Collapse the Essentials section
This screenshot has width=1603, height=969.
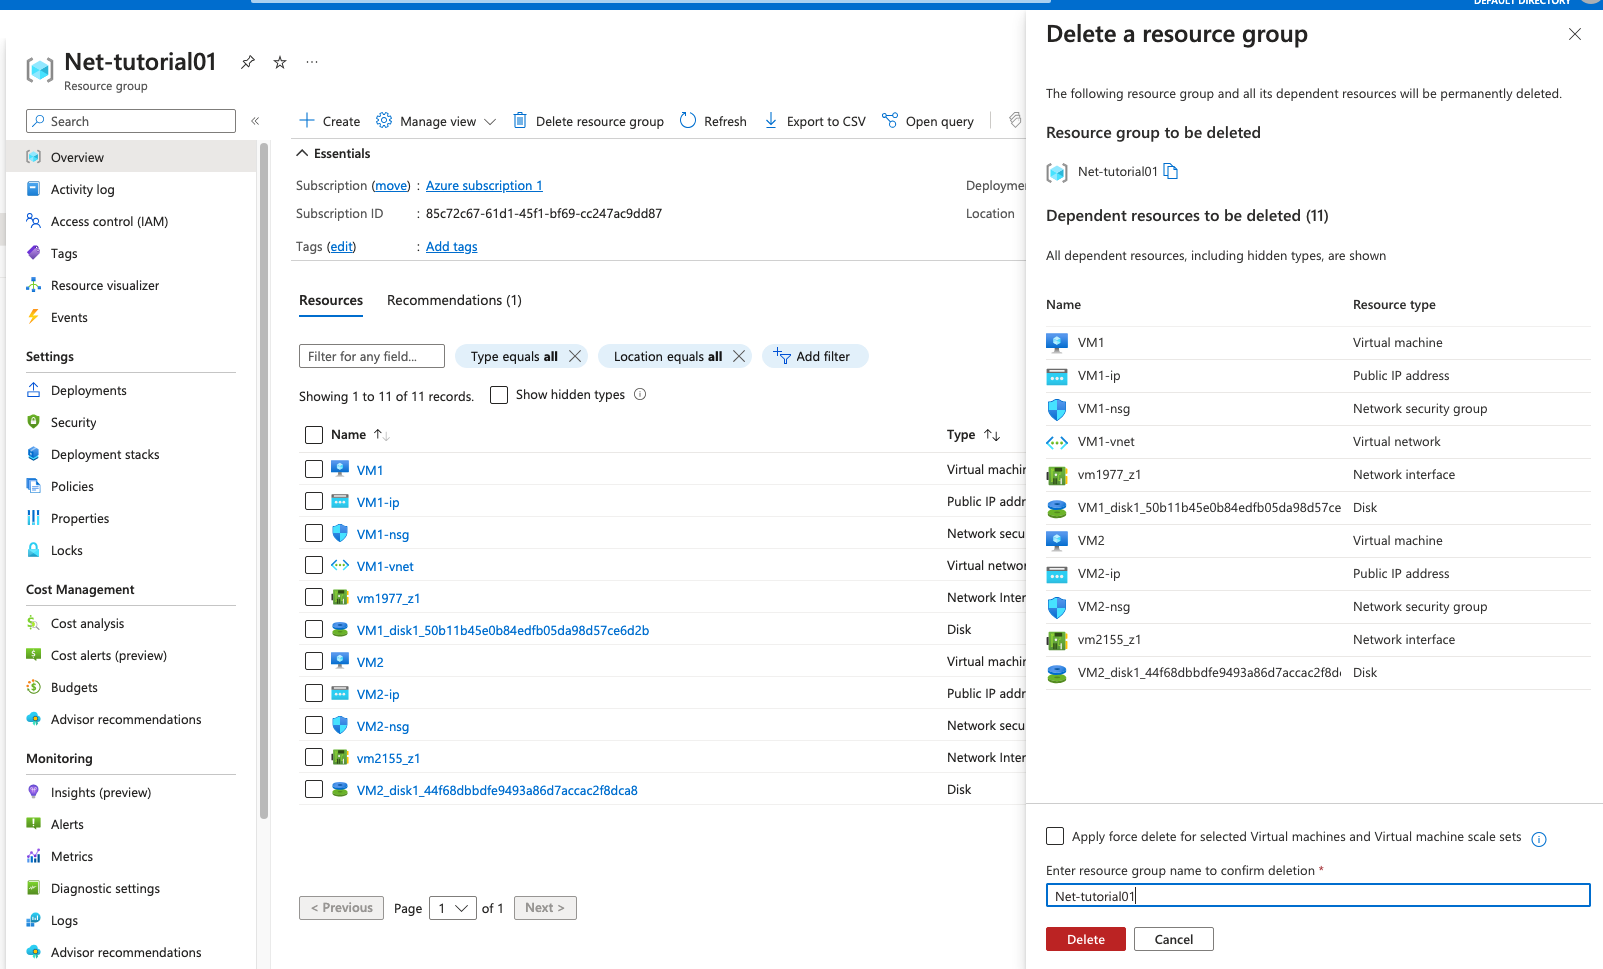[x=333, y=153]
